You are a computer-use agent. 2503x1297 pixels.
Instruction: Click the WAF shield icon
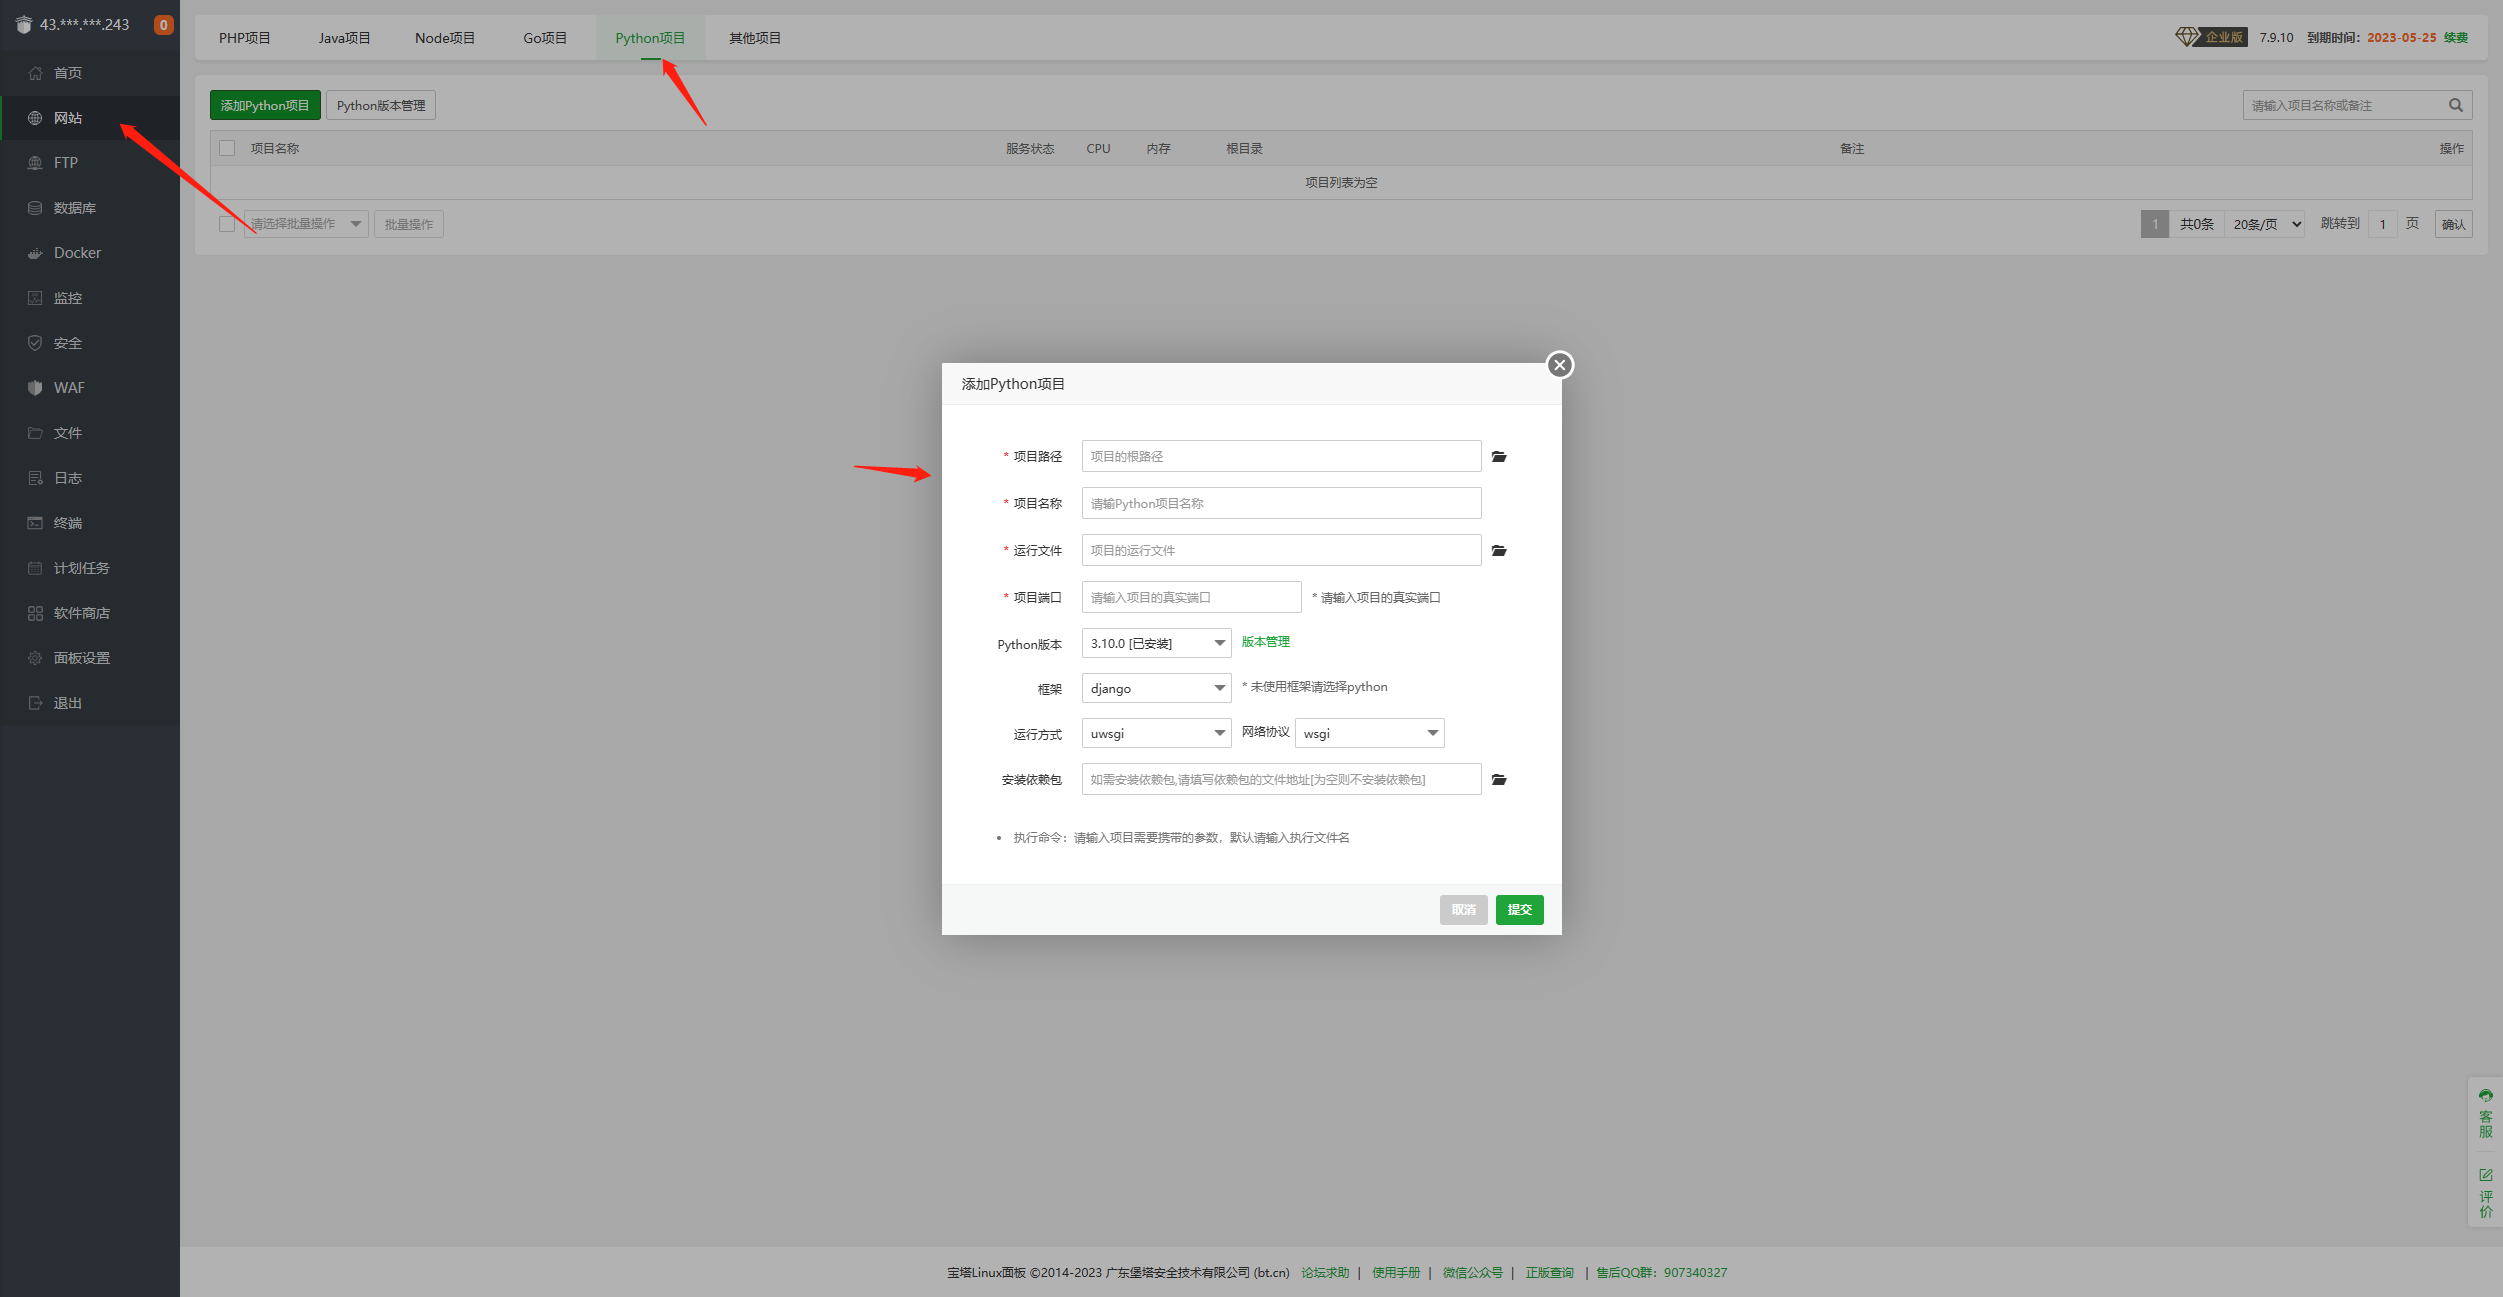pos(35,388)
